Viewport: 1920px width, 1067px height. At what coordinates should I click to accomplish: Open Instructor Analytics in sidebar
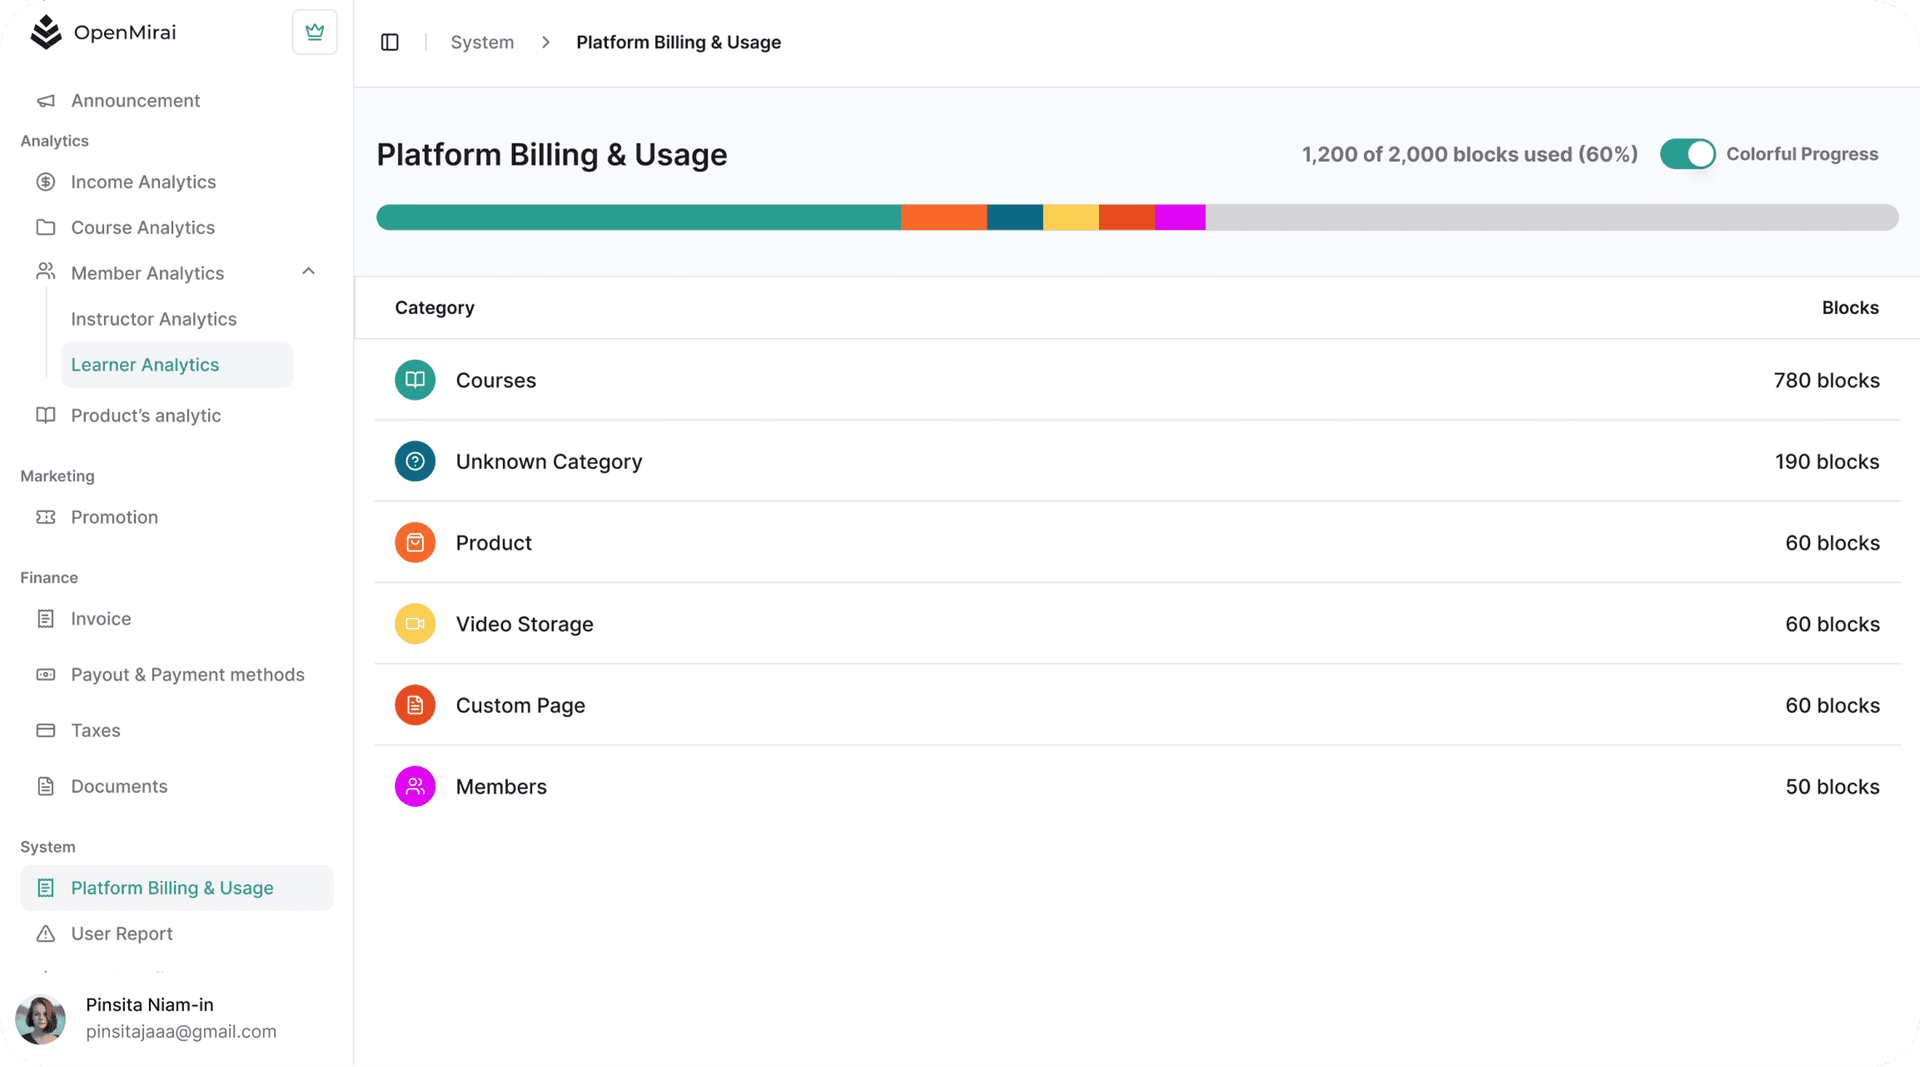[154, 319]
